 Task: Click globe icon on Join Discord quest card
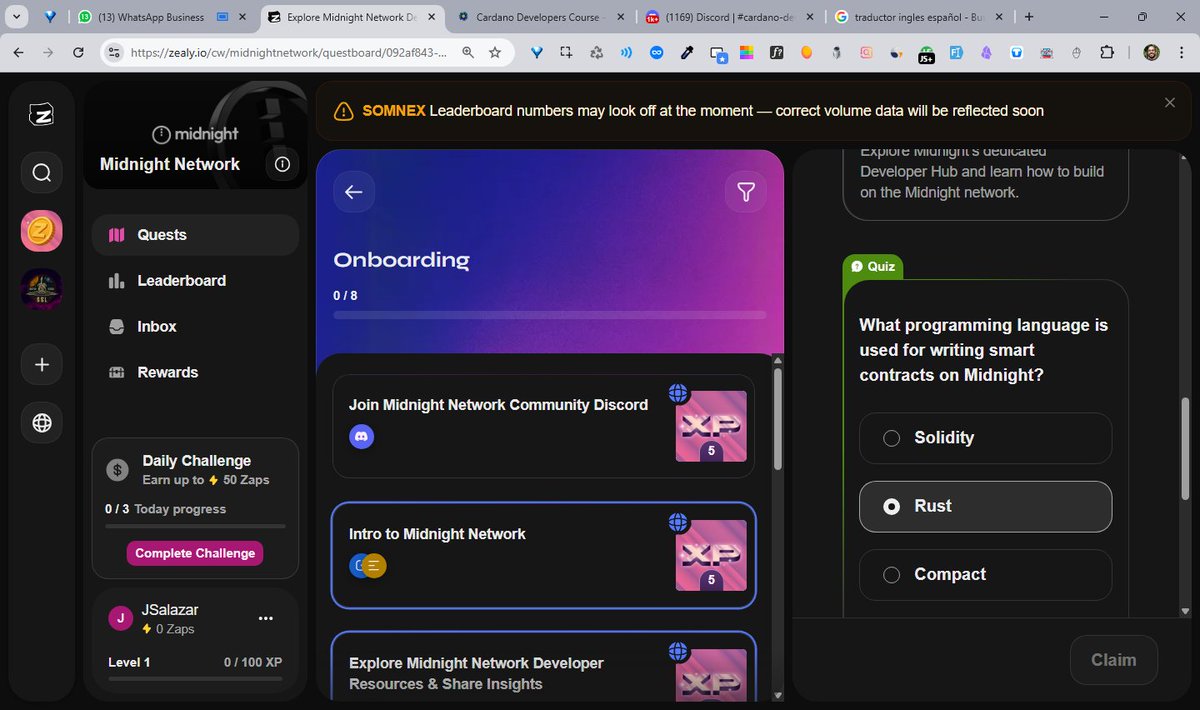pyautogui.click(x=678, y=393)
